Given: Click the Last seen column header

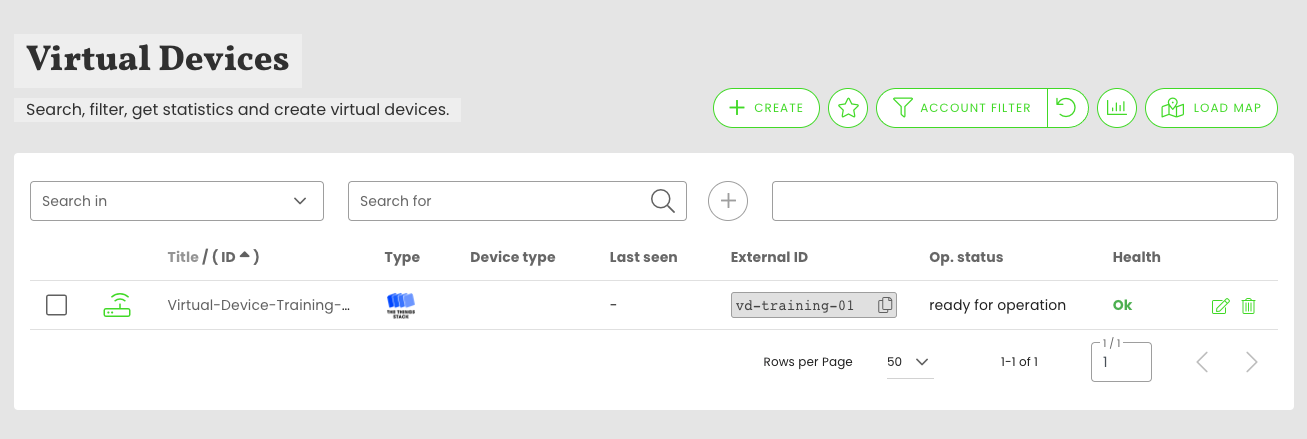Looking at the screenshot, I should click(x=643, y=257).
